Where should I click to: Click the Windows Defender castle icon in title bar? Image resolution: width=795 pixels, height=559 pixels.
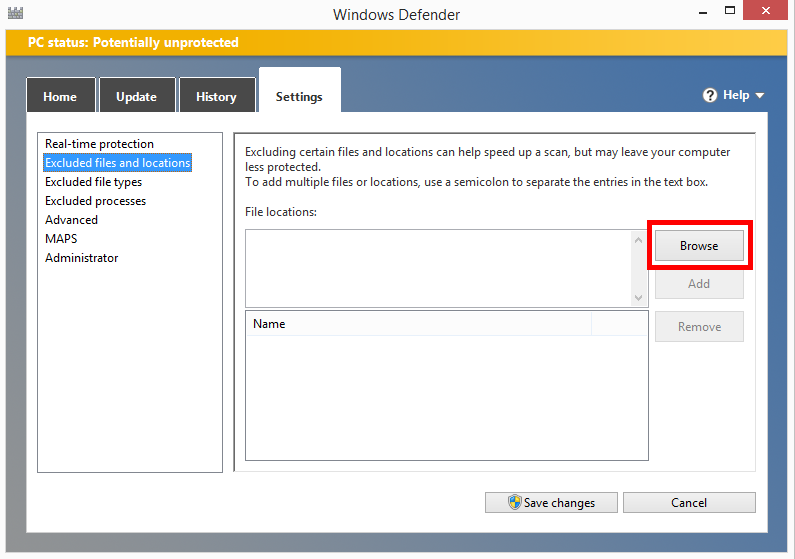pos(15,13)
